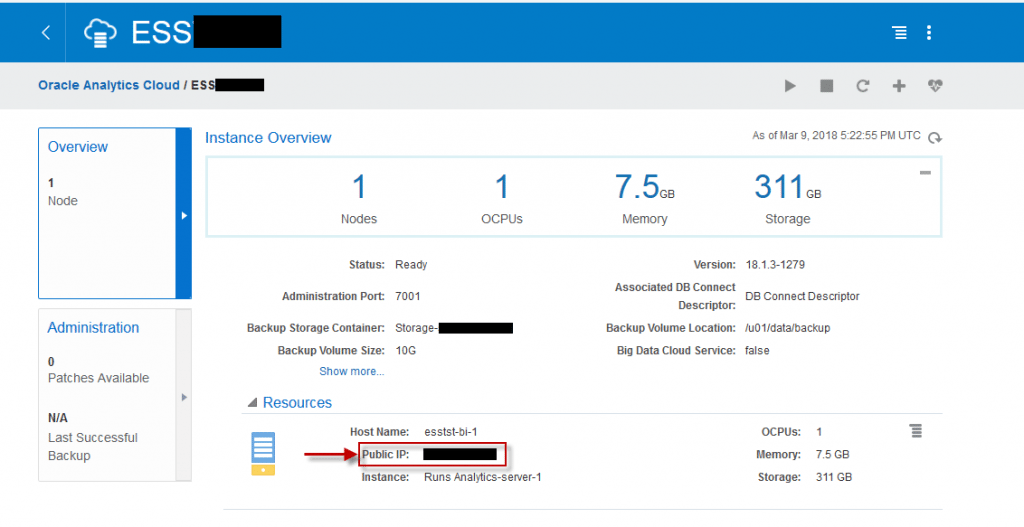The width and height of the screenshot is (1024, 527).
Task: Click the 311 GB Storage summary figure
Action: (x=788, y=187)
